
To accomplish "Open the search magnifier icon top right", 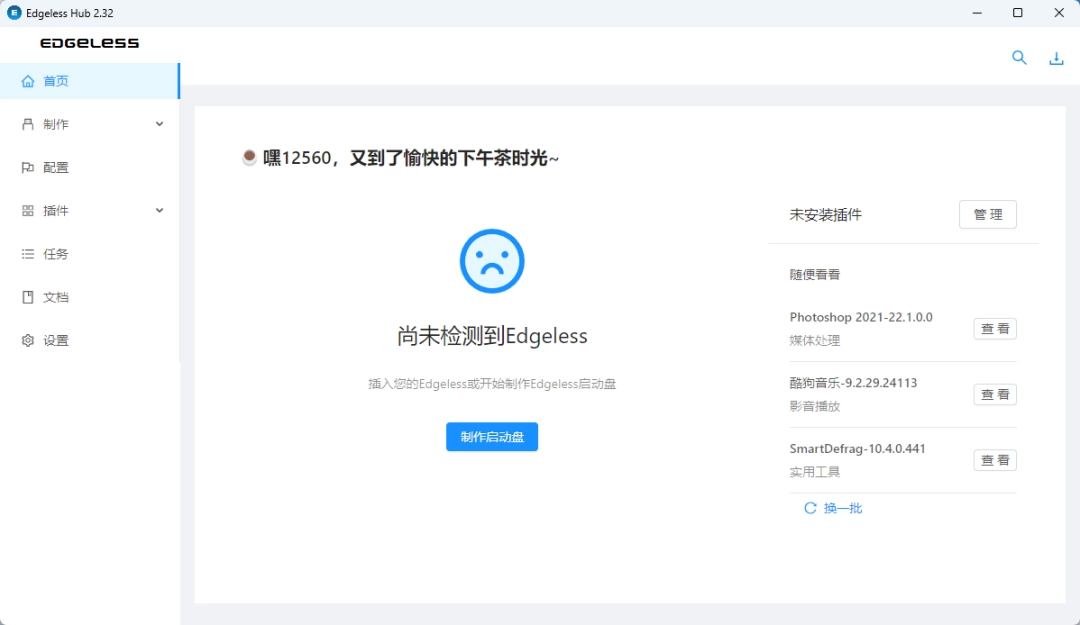I will tap(1019, 58).
